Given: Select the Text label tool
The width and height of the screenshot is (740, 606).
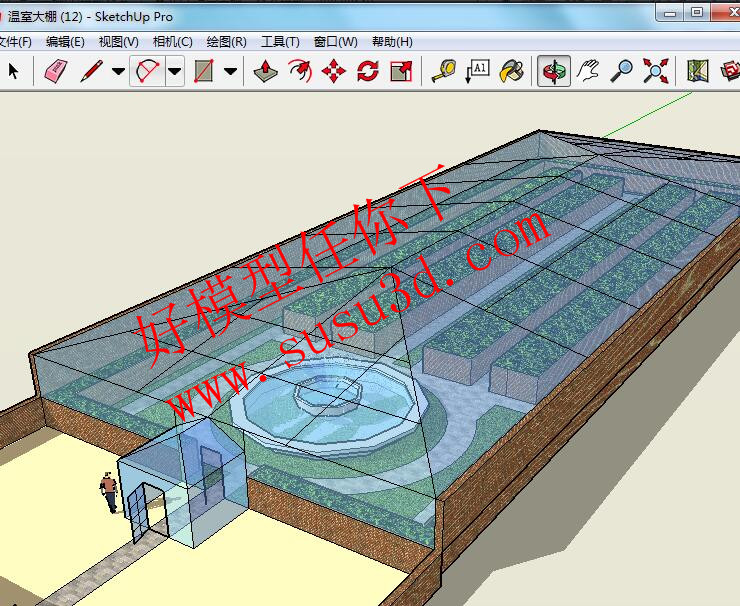Looking at the screenshot, I should 477,71.
